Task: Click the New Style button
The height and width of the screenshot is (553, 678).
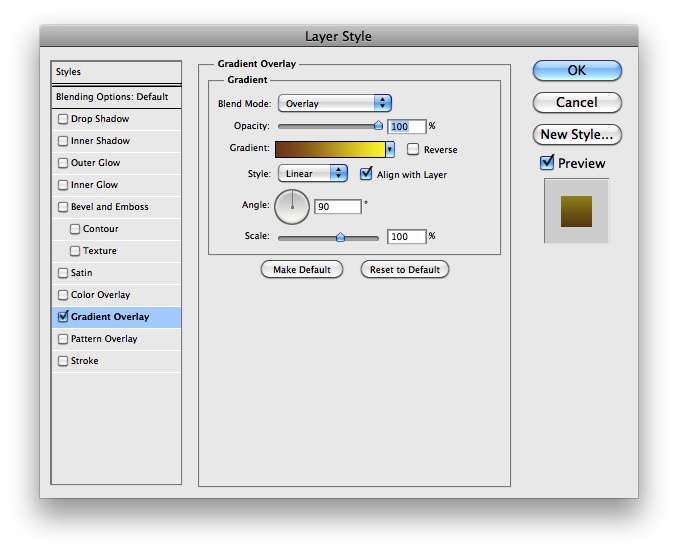Action: point(577,134)
